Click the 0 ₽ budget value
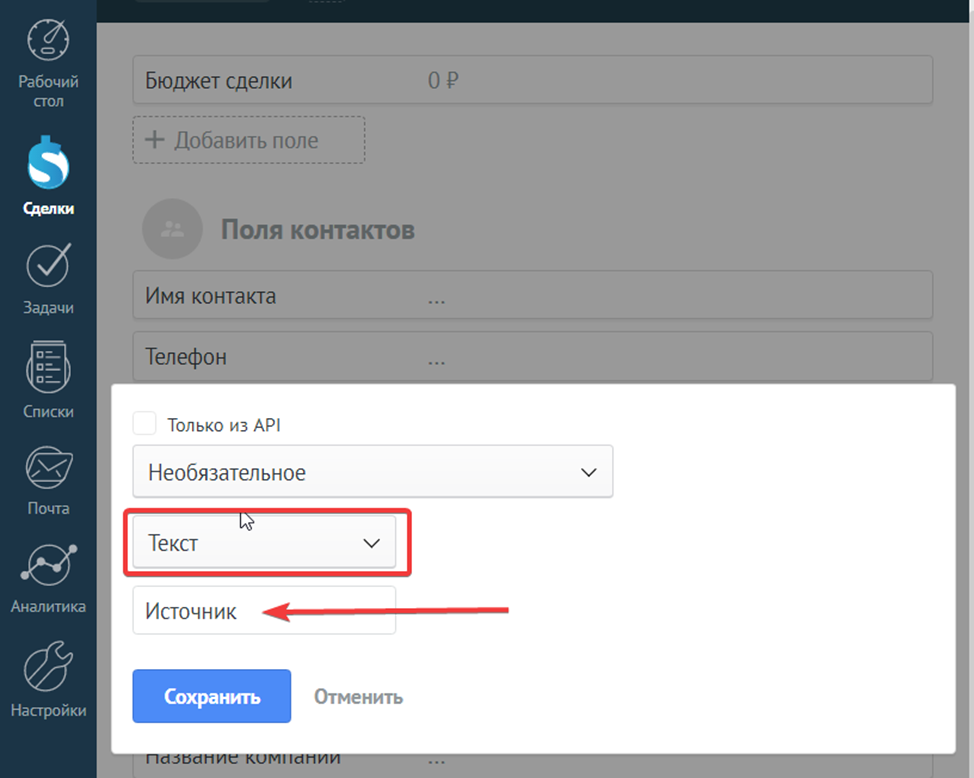The height and width of the screenshot is (778, 974). [x=443, y=80]
